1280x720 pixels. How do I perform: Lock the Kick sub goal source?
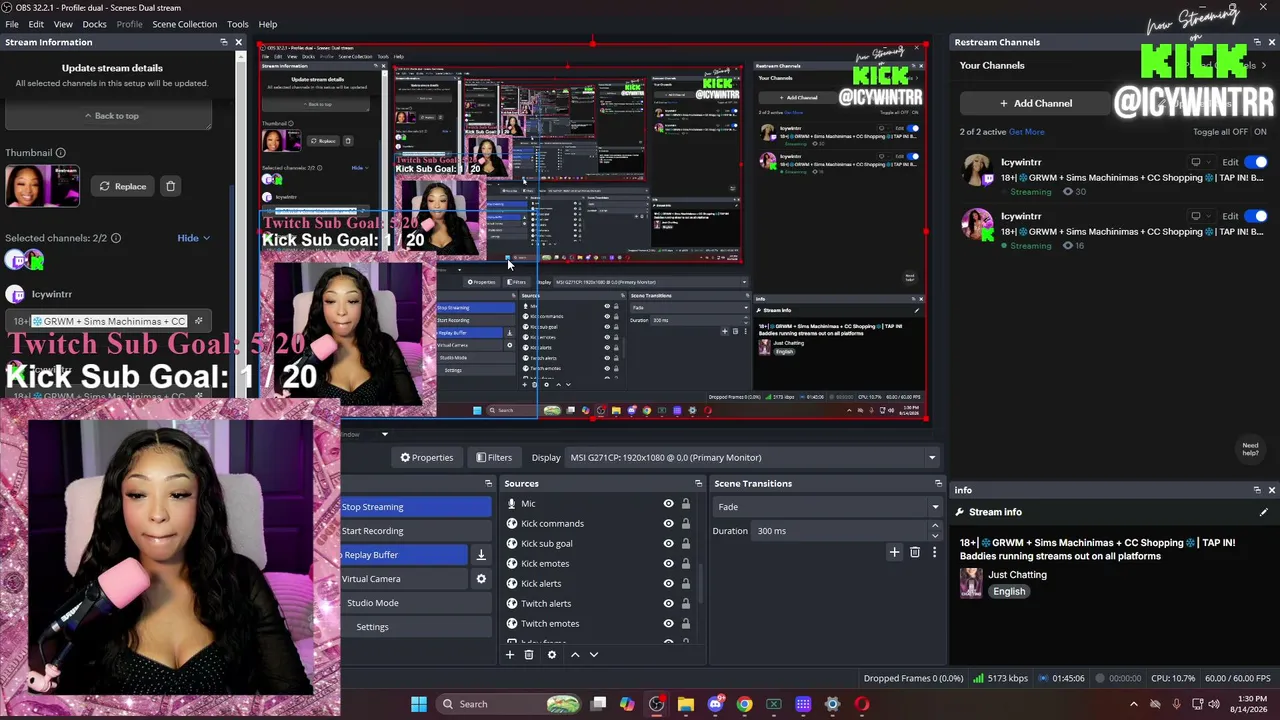[x=685, y=544]
